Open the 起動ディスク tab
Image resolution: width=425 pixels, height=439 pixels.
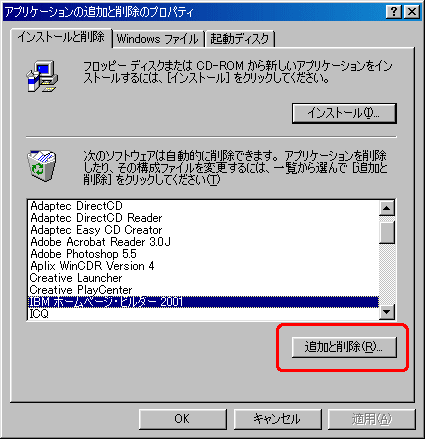coord(240,39)
